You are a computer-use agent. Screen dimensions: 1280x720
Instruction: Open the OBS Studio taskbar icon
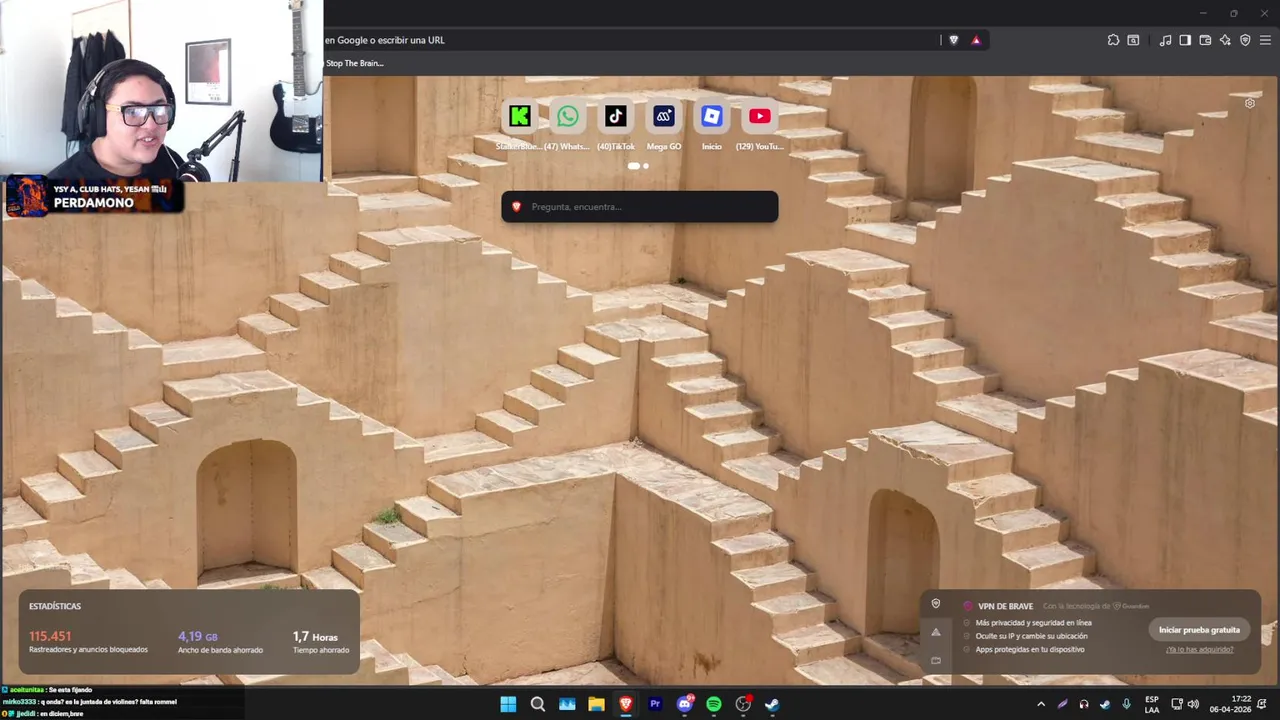pyautogui.click(x=743, y=704)
